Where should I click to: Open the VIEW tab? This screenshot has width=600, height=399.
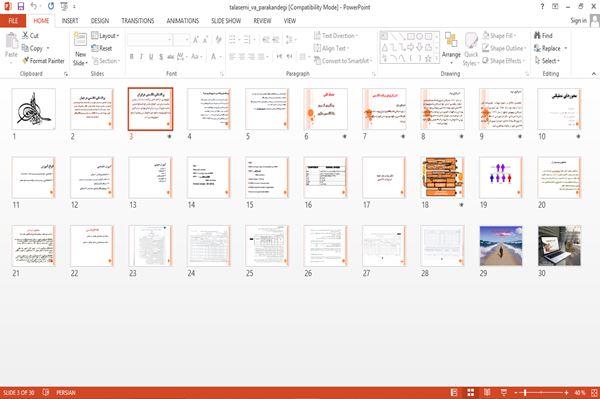click(x=290, y=21)
